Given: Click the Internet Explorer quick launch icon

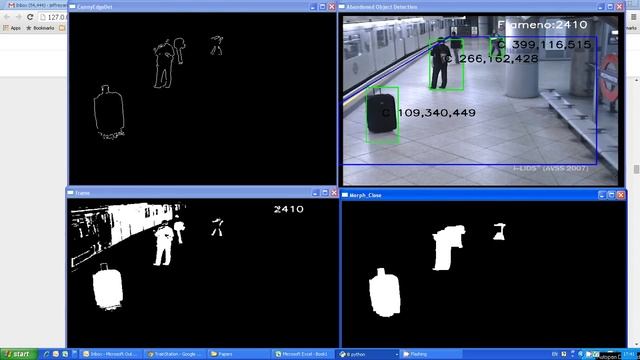Looking at the screenshot, I should click(47, 354).
